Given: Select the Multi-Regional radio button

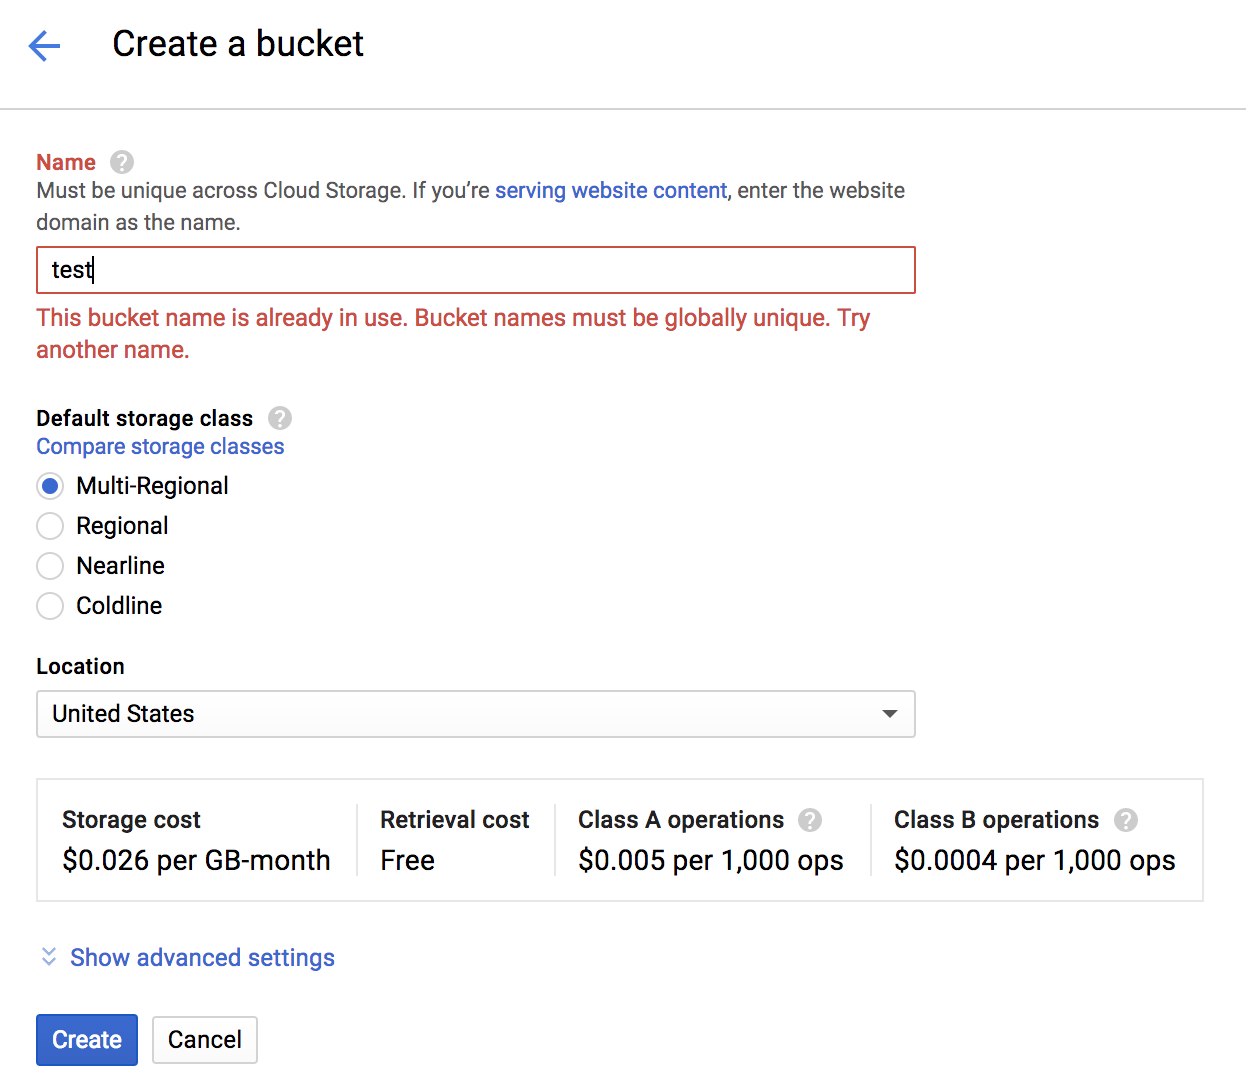Looking at the screenshot, I should tap(50, 486).
